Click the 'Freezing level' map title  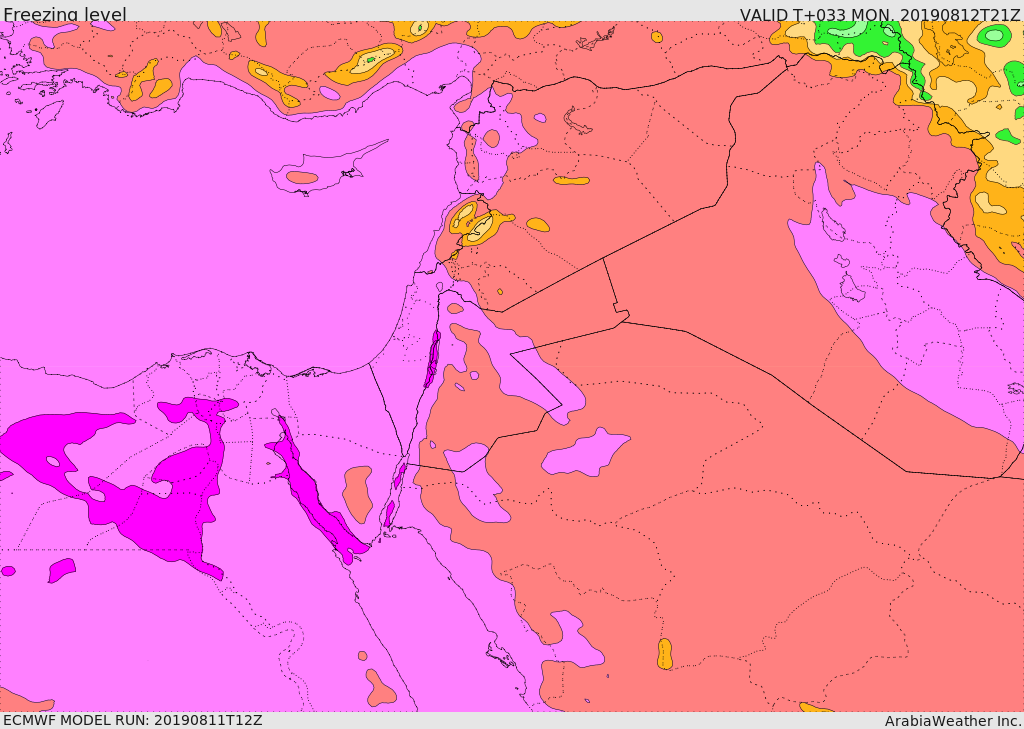pos(65,14)
